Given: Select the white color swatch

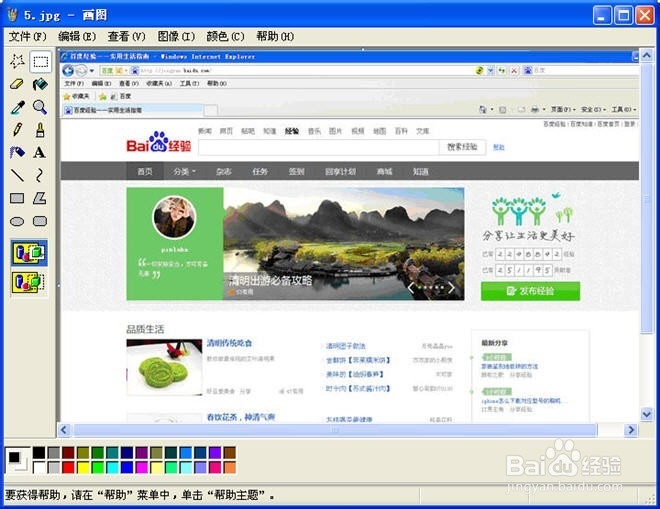Looking at the screenshot, I should point(39,467).
